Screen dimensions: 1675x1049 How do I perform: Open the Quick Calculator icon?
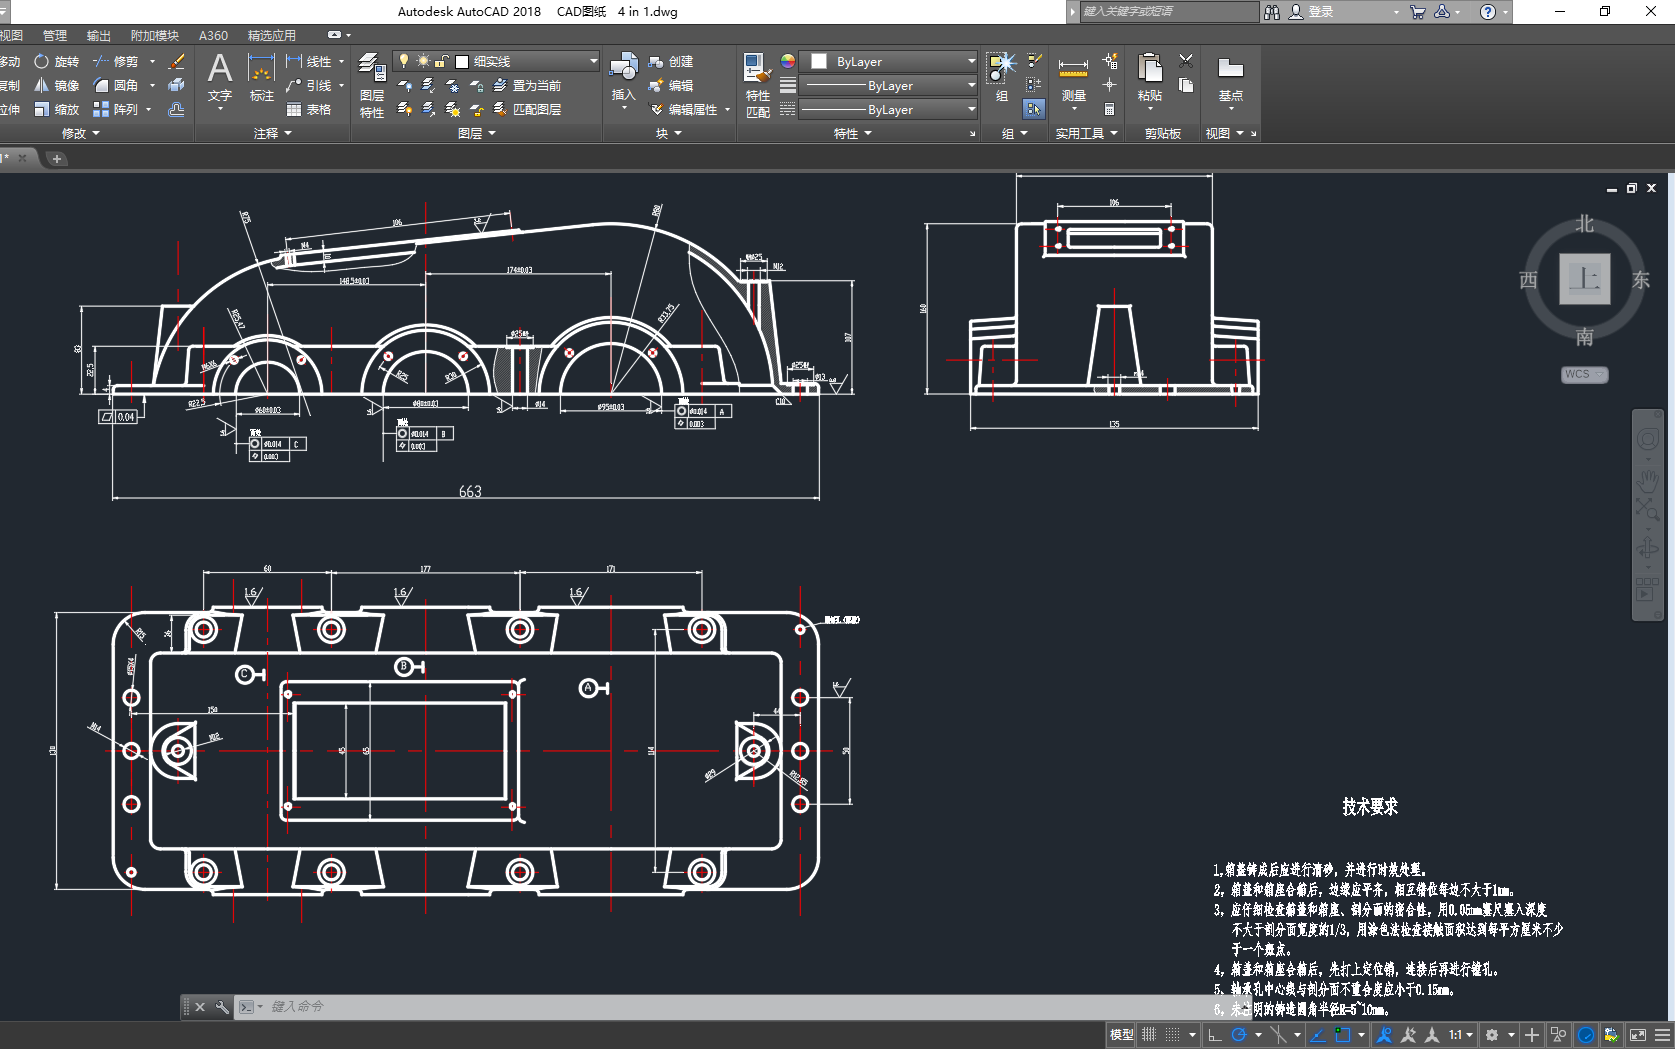(1109, 109)
